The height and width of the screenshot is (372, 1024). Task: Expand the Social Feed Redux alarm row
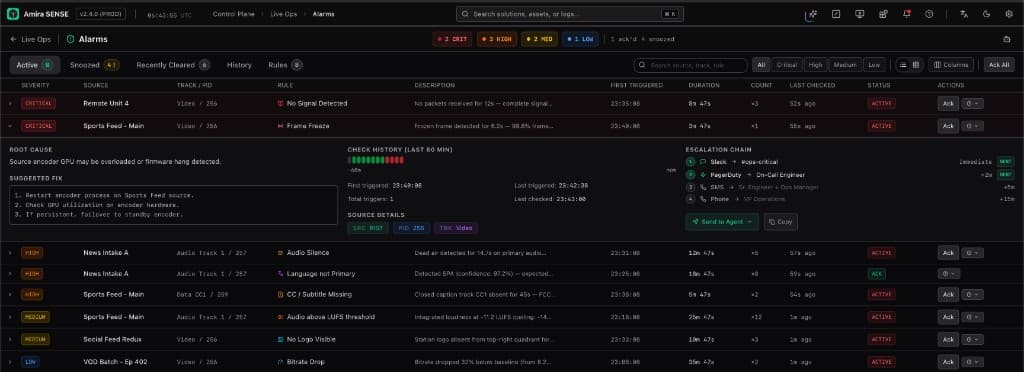tap(10, 339)
